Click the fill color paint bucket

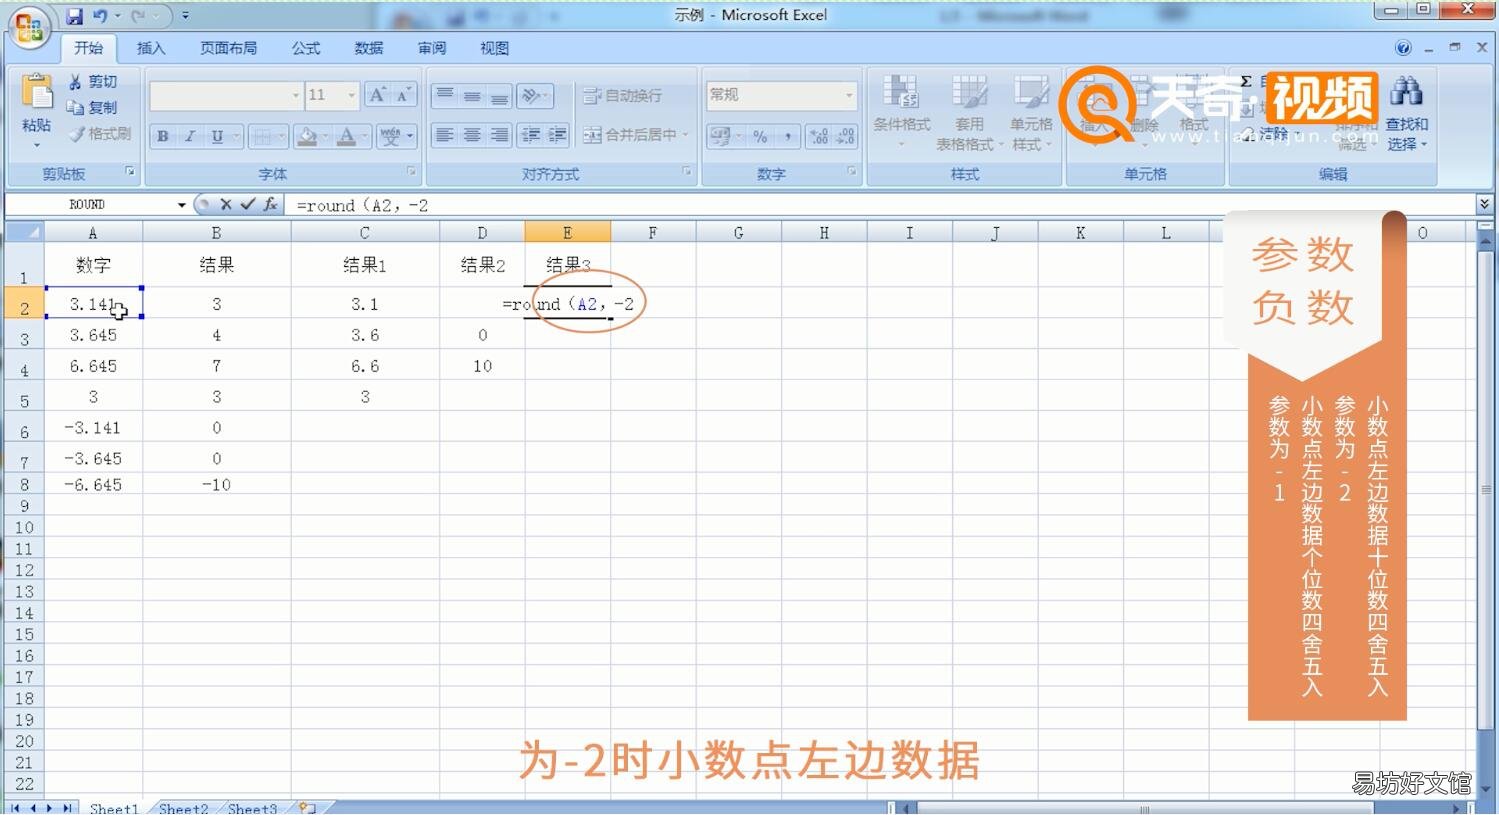pos(307,136)
